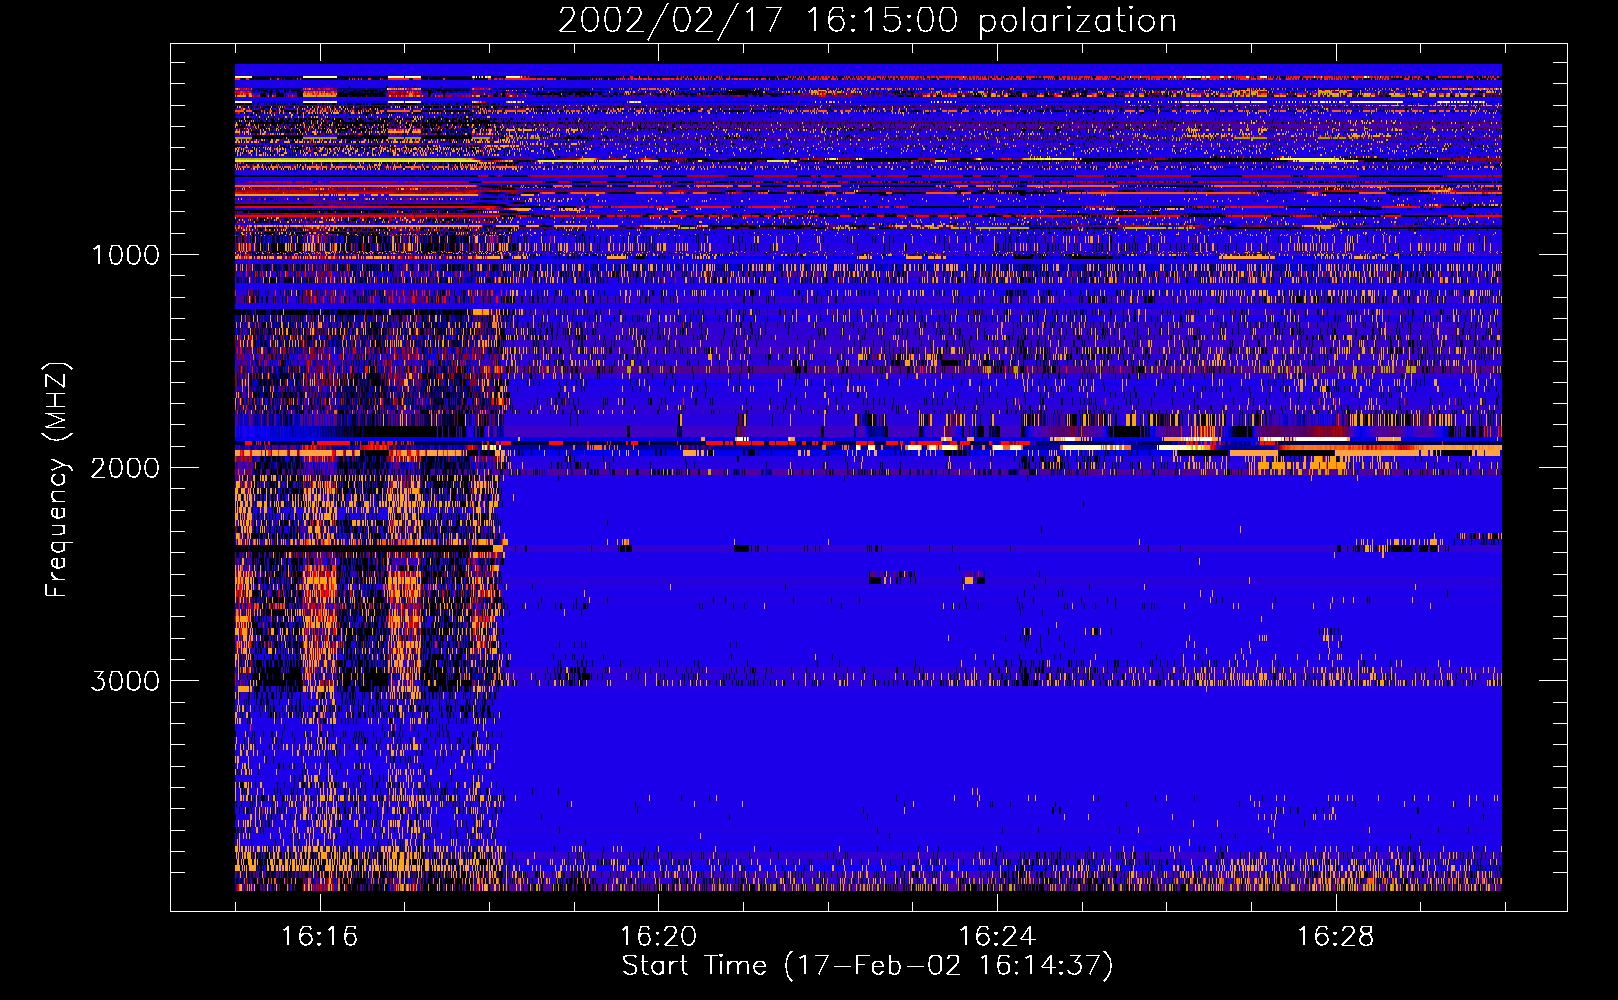This screenshot has width=1618, height=1000.
Task: Click the 2000 frequency tick label
Action: (x=125, y=468)
